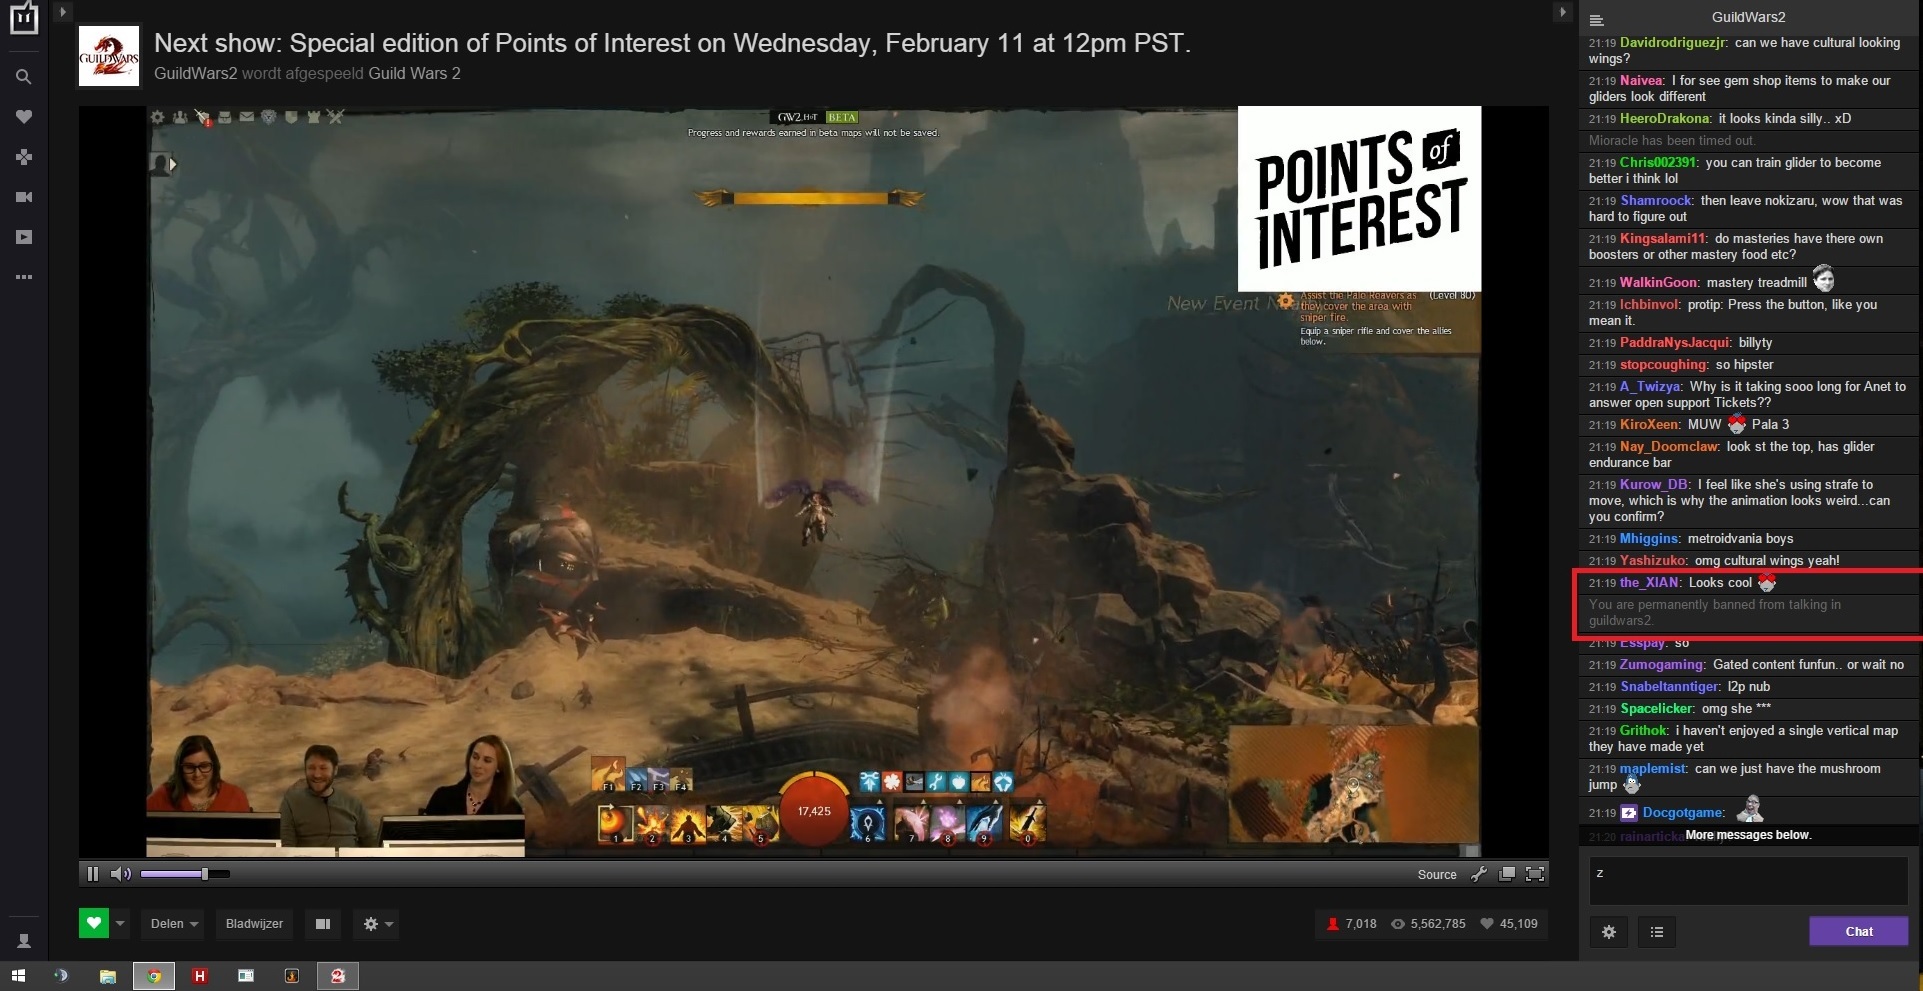Open the red H app in taskbar
Screen dimensions: 1923x991
coord(200,976)
